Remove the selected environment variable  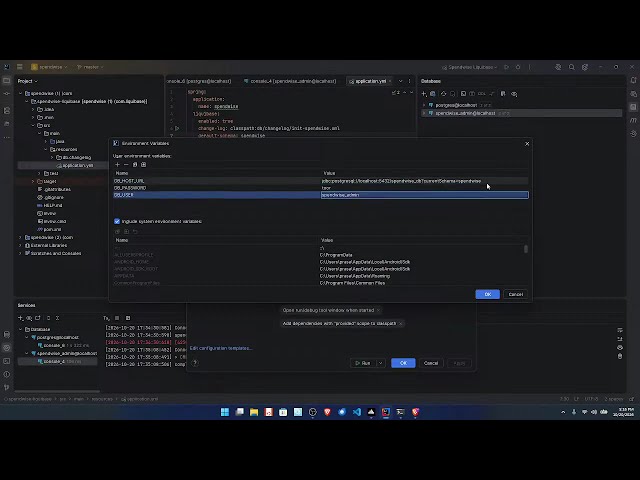(x=126, y=164)
